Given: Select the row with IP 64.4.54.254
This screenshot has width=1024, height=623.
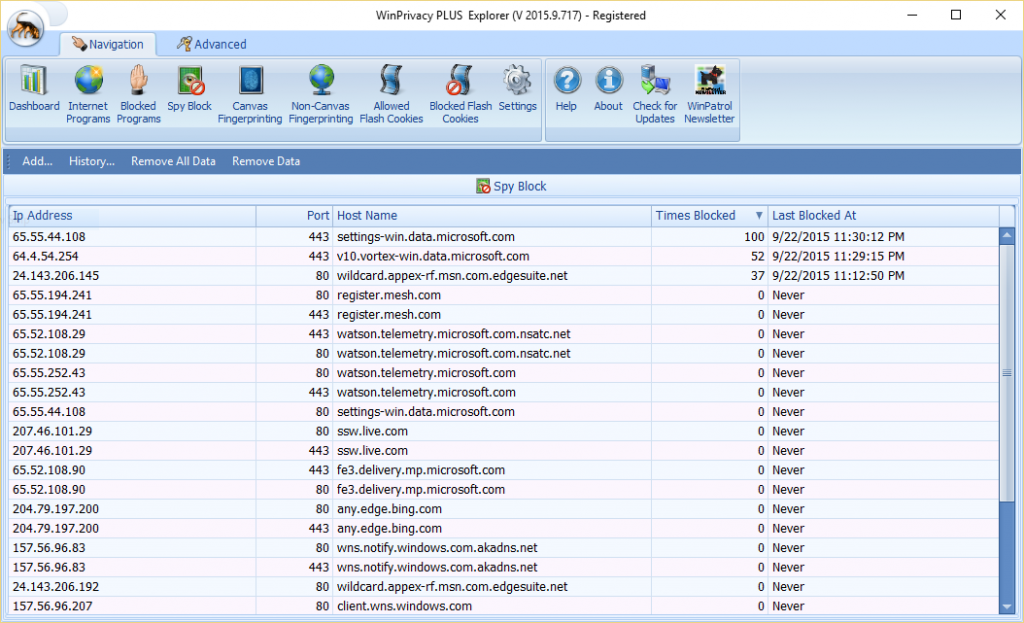Looking at the screenshot, I should [504, 257].
